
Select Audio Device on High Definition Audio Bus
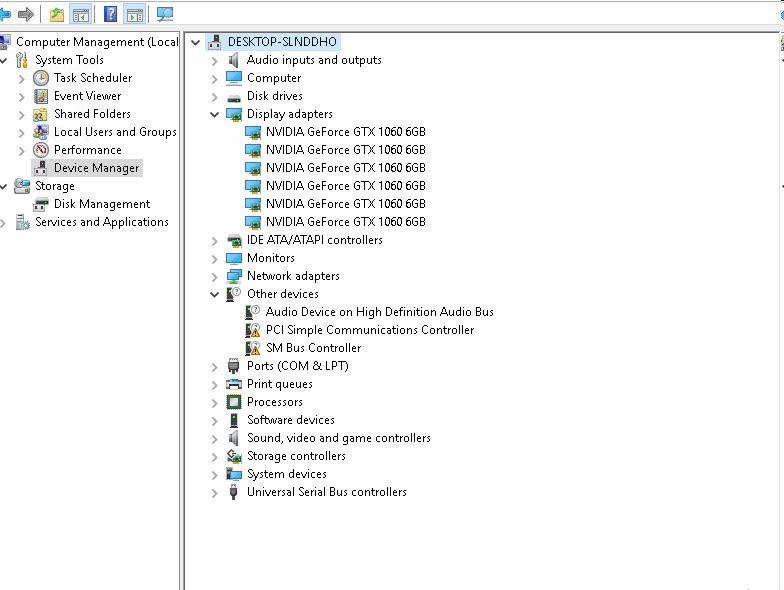379,312
